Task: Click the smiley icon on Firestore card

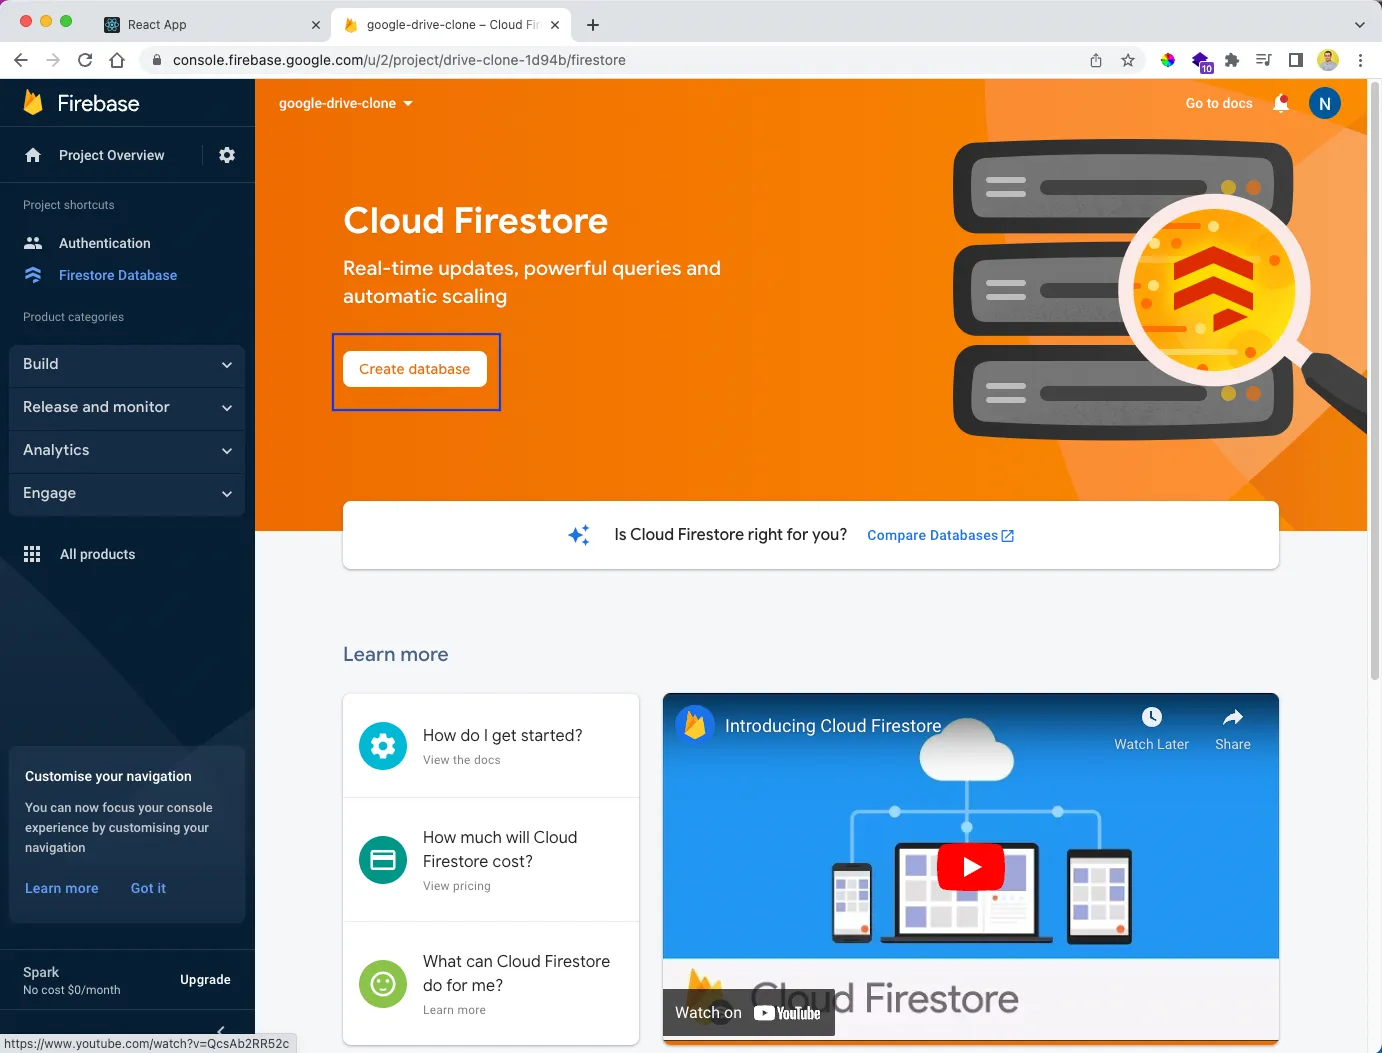Action: [x=383, y=984]
